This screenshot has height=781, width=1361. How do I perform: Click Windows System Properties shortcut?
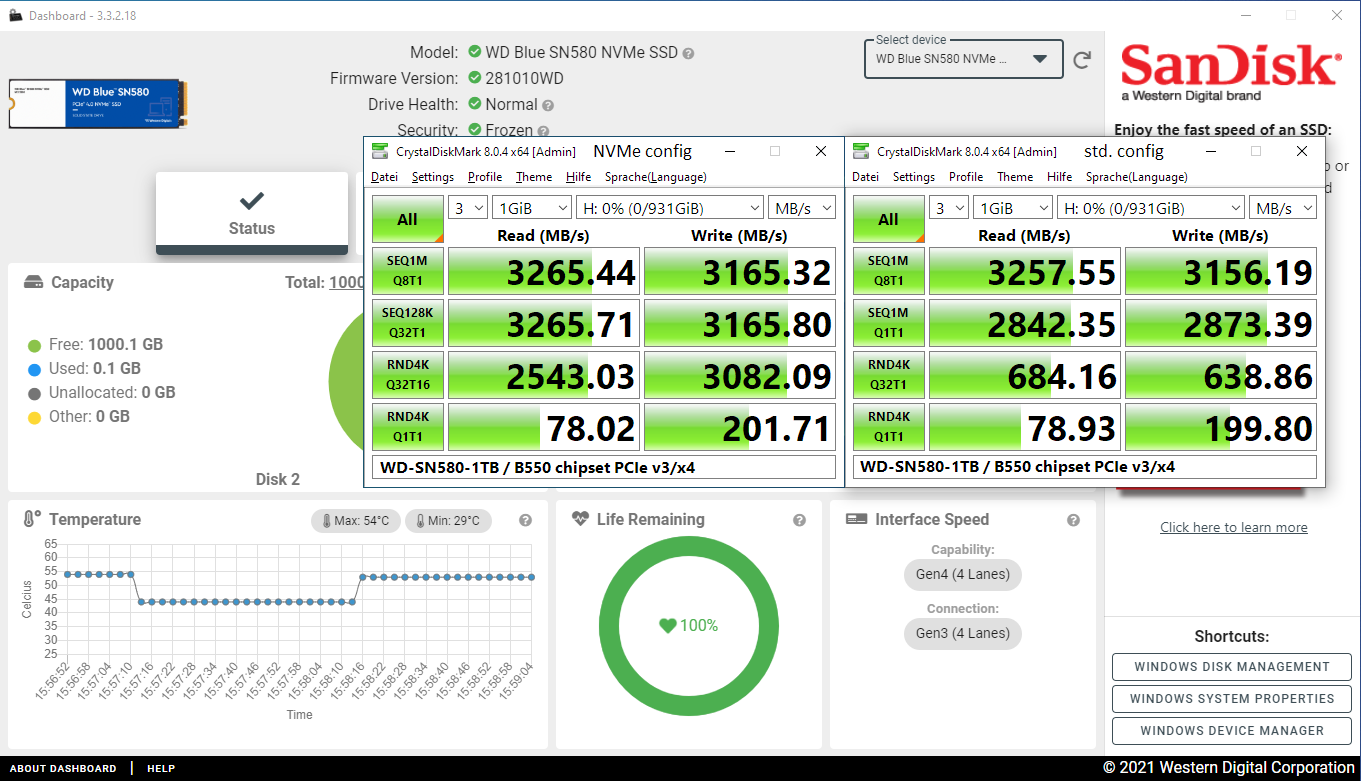coord(1232,699)
